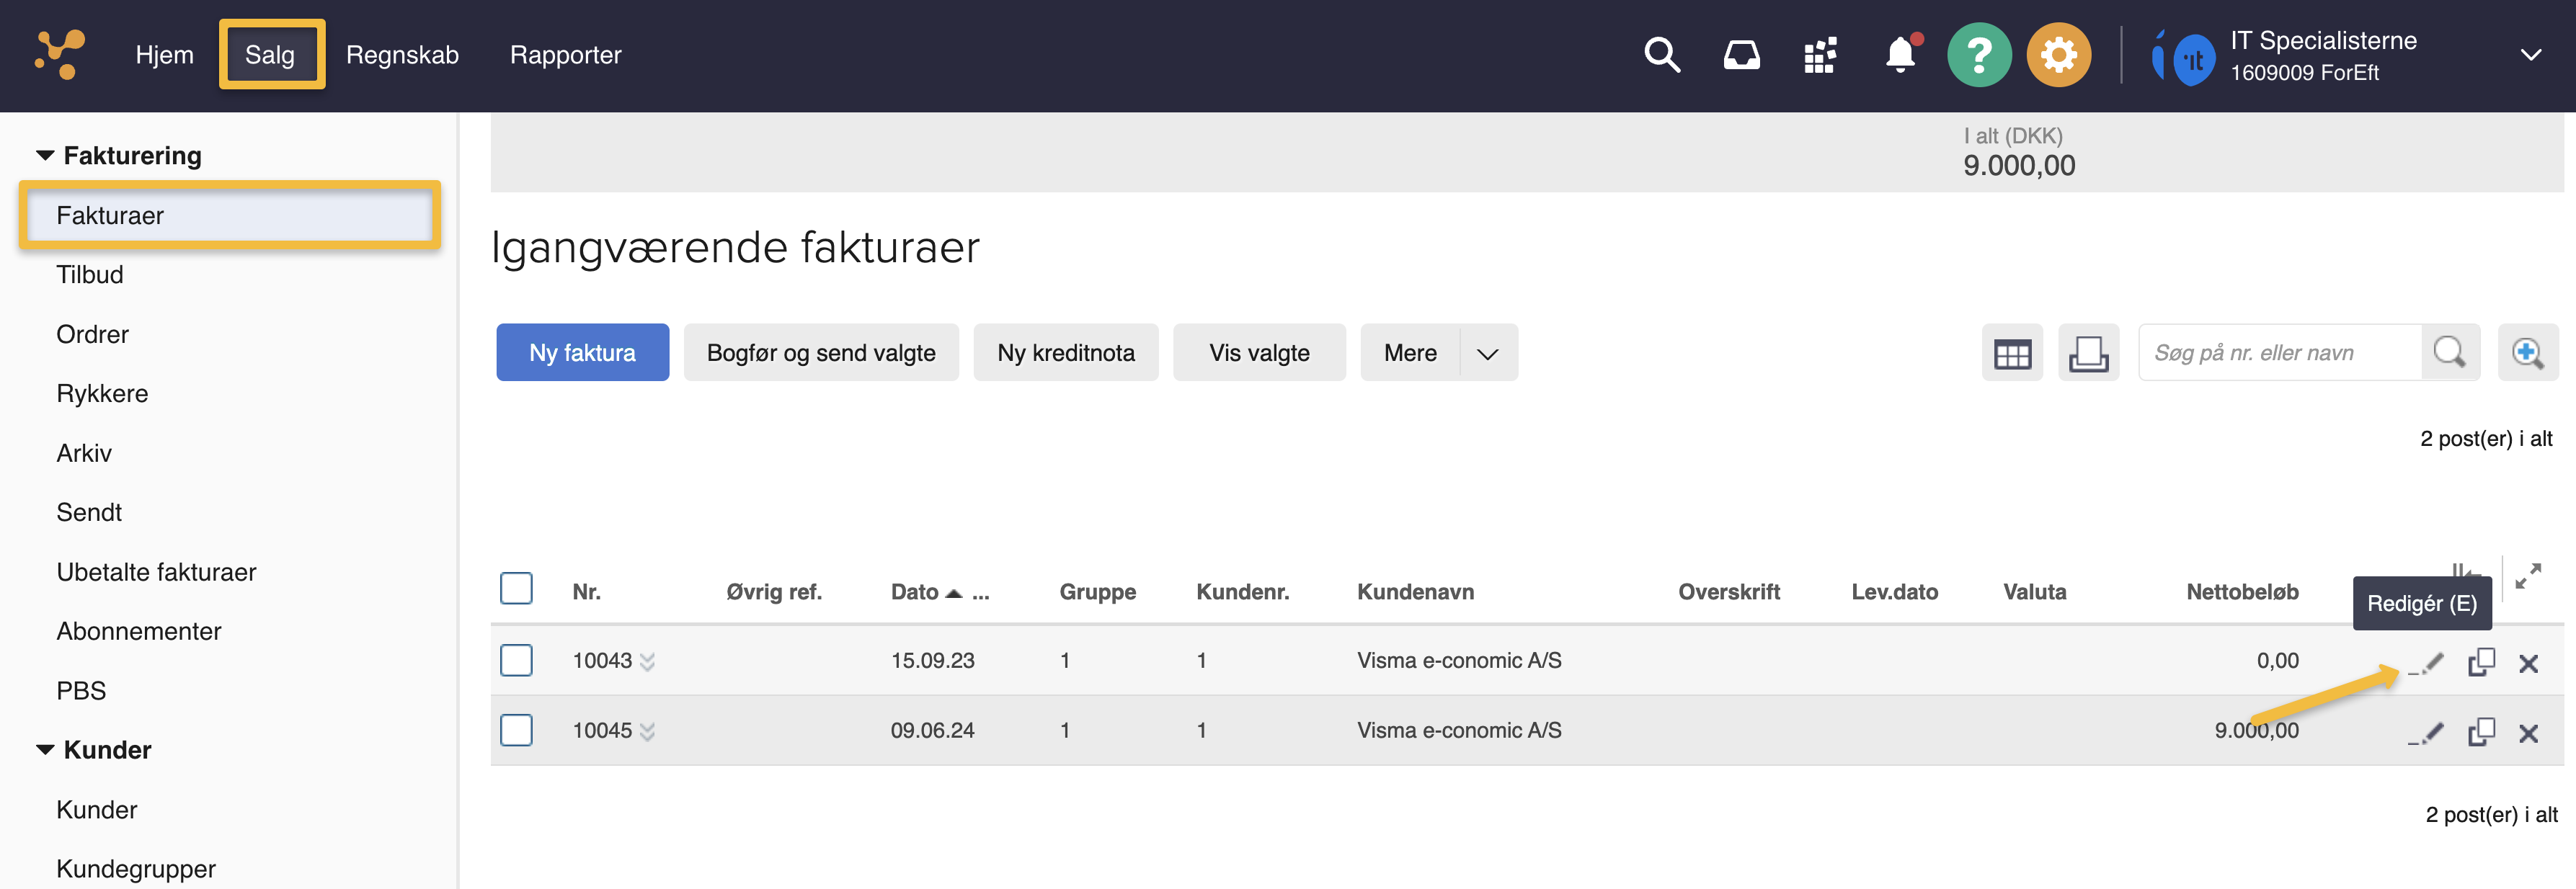Print the invoice list using the printer icon
This screenshot has width=2576, height=889.
(2089, 352)
